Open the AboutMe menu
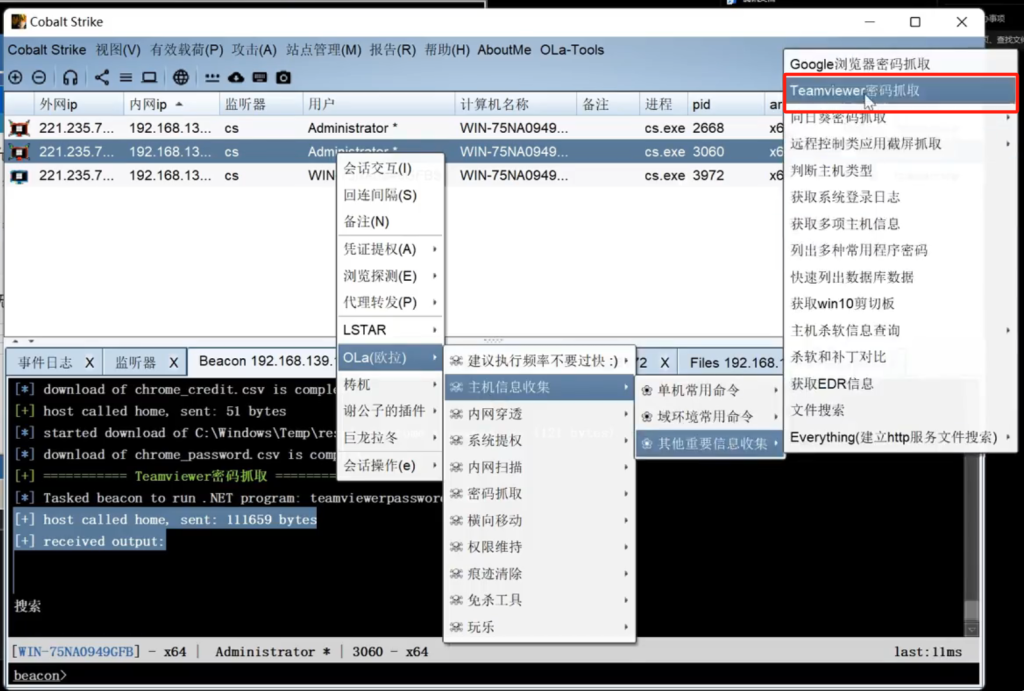1024x691 pixels. click(x=504, y=50)
